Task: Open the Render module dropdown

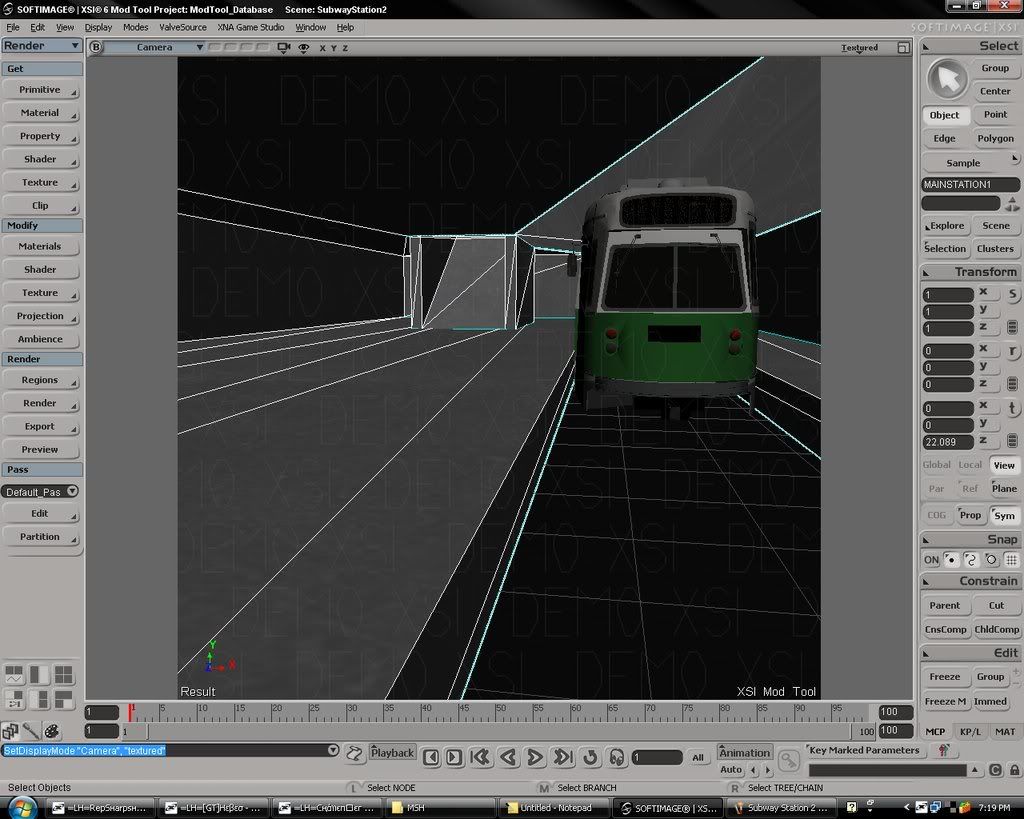Action: (42, 46)
